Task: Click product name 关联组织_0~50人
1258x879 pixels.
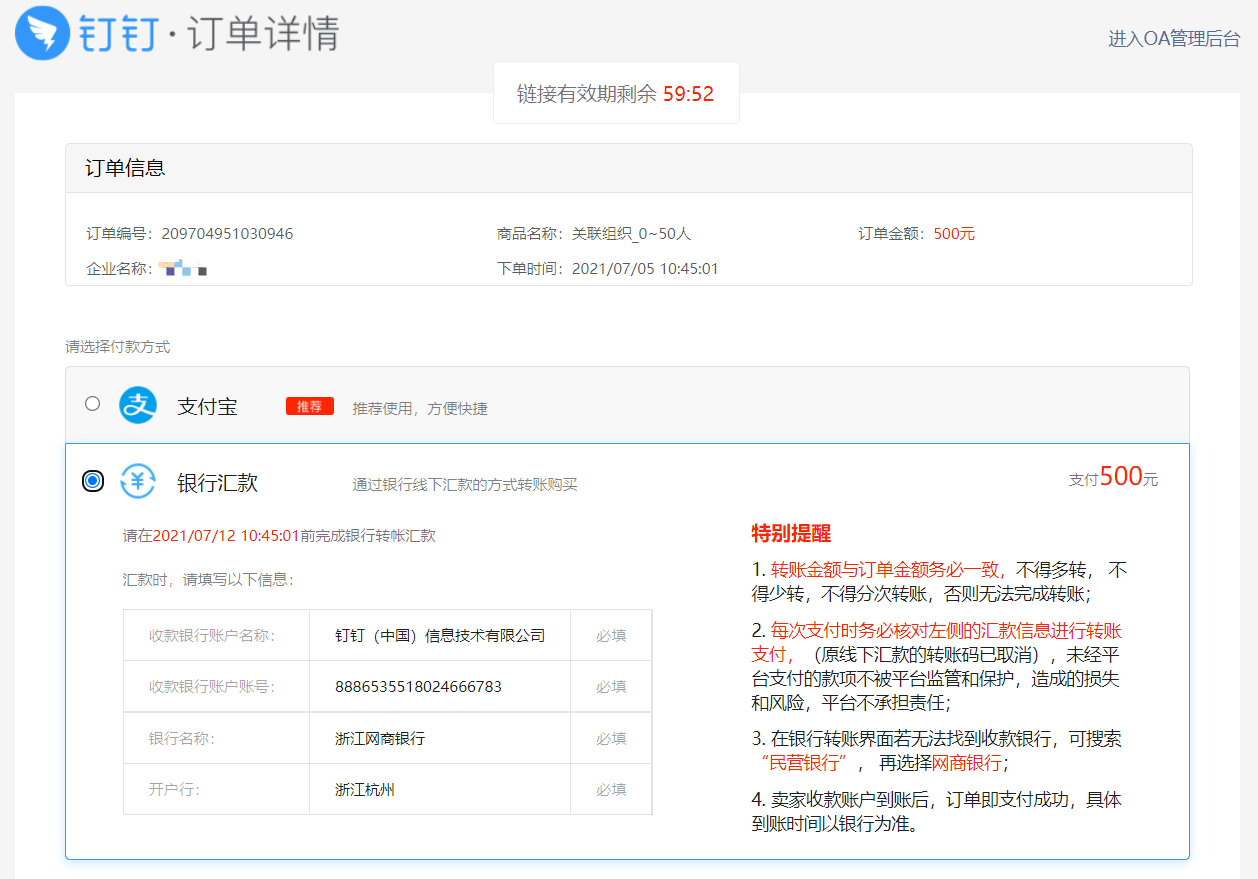Action: click(631, 234)
